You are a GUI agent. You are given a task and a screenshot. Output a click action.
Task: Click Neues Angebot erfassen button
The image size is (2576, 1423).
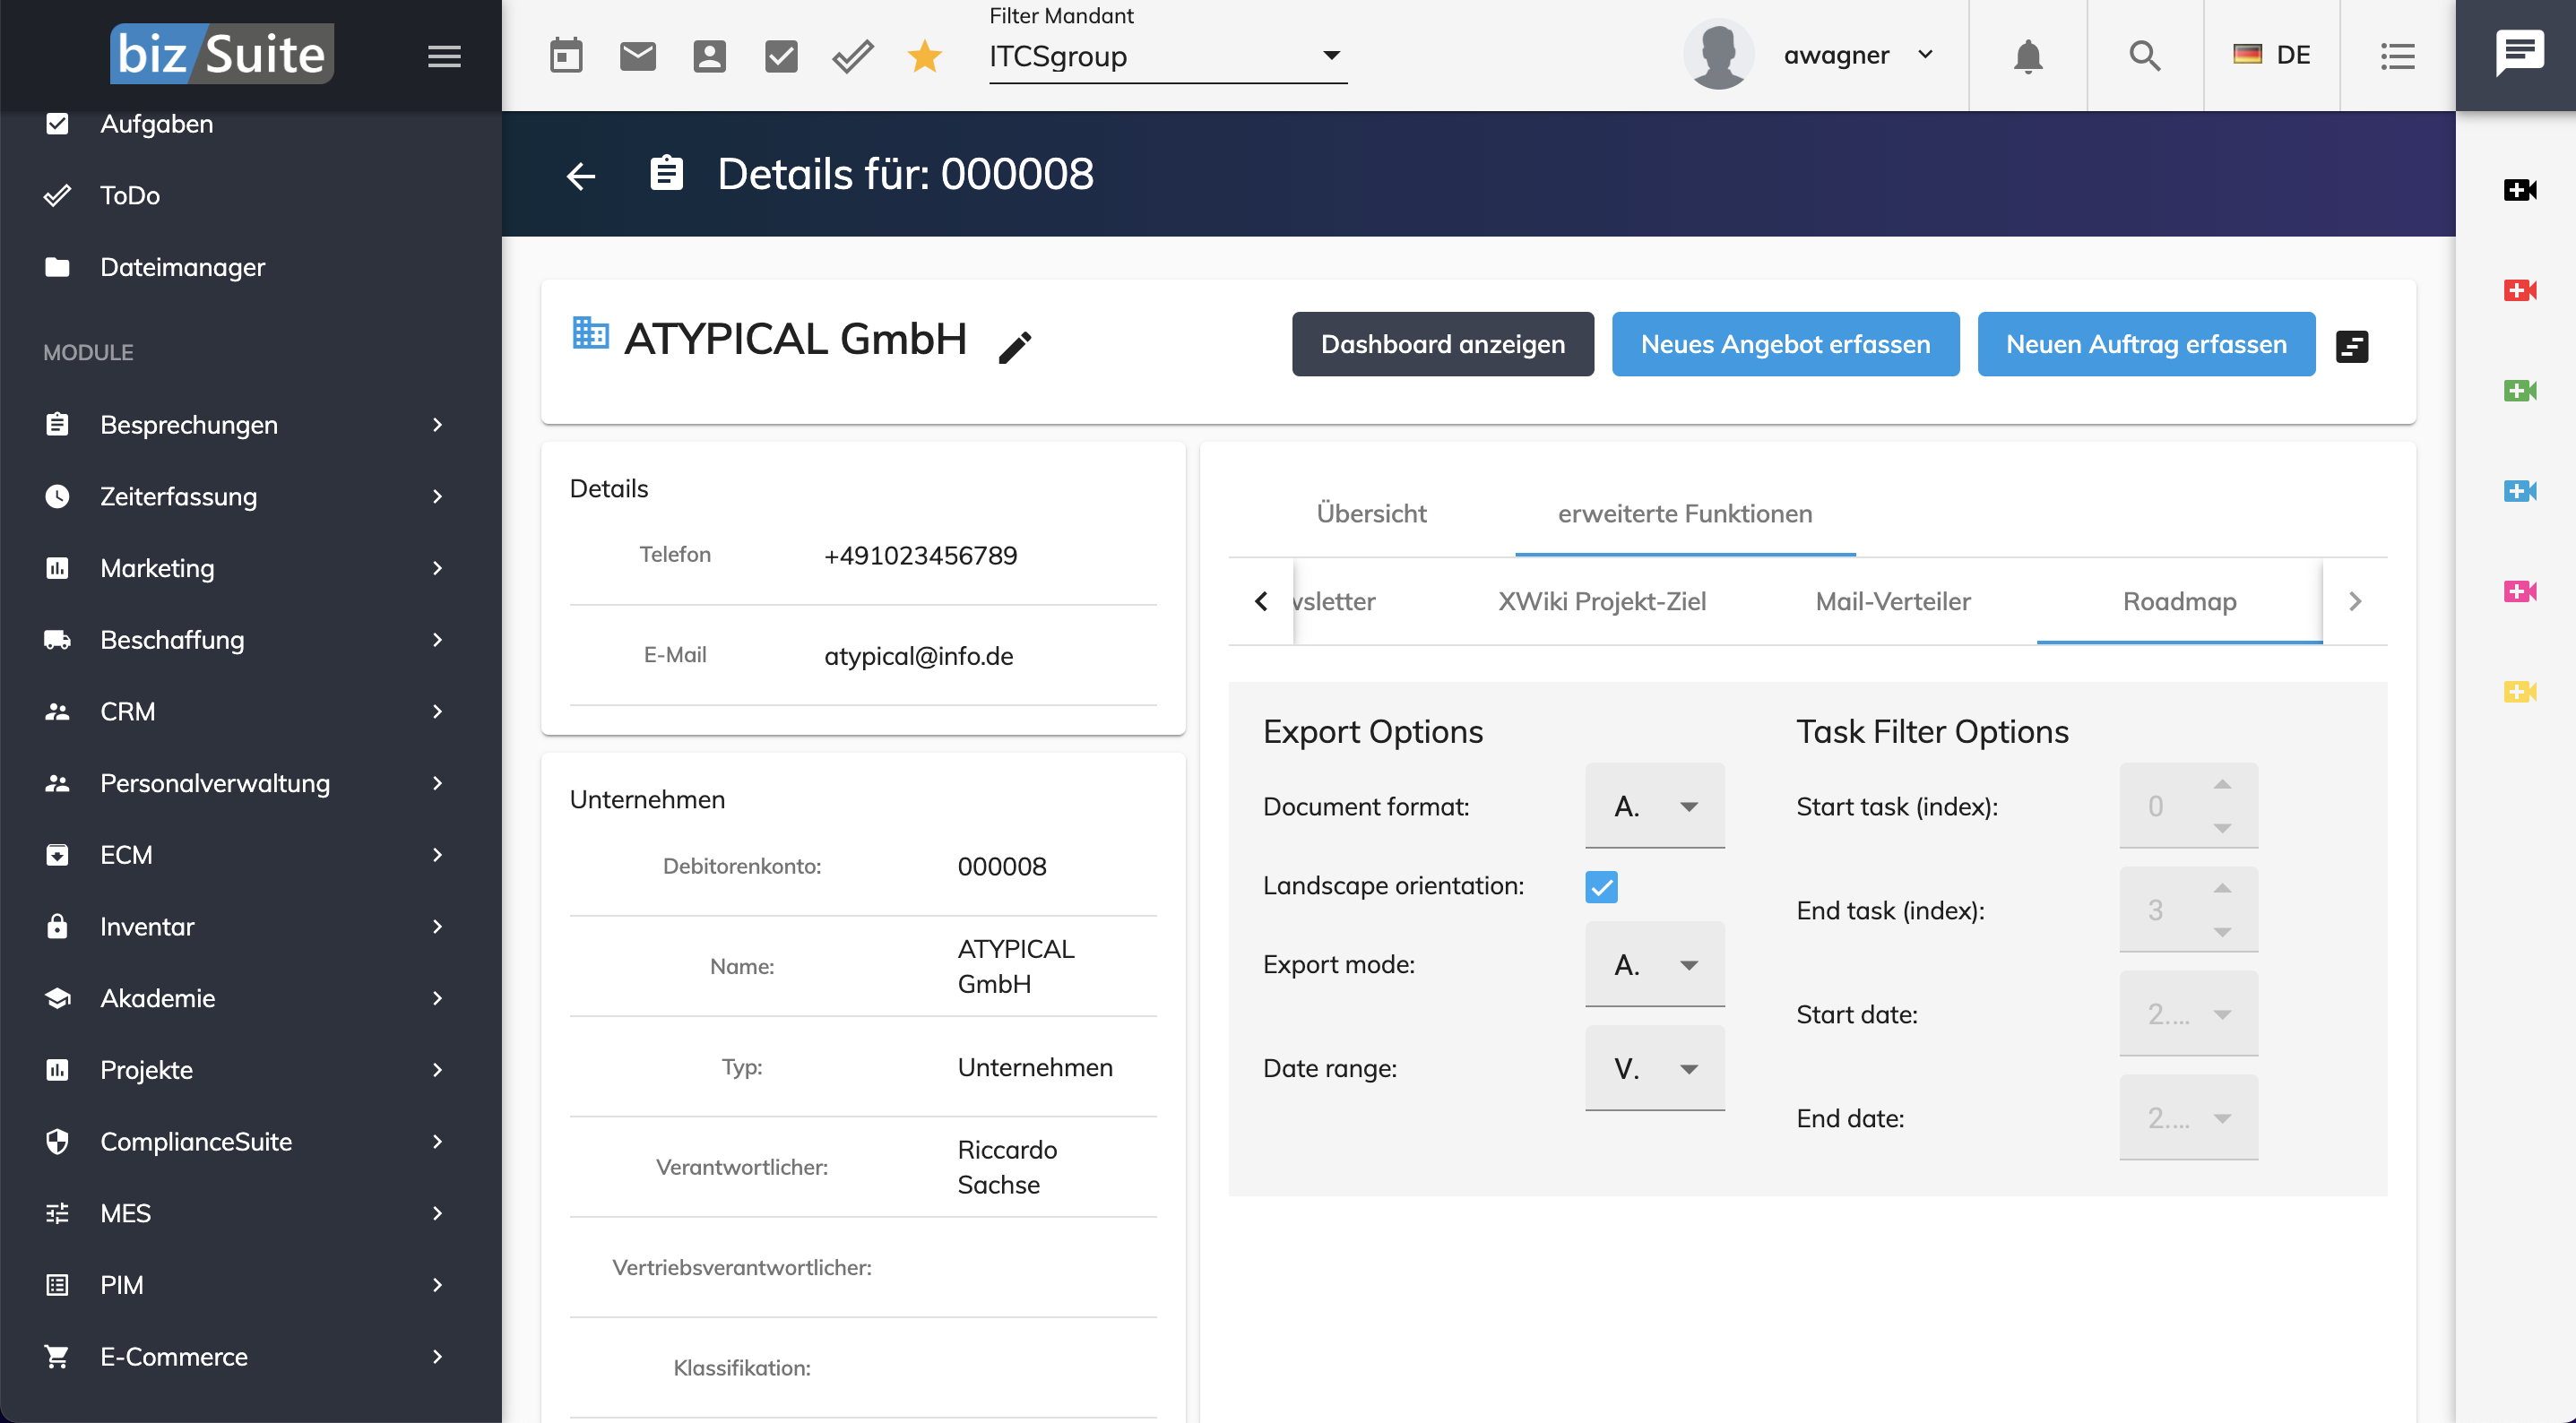tap(1785, 344)
